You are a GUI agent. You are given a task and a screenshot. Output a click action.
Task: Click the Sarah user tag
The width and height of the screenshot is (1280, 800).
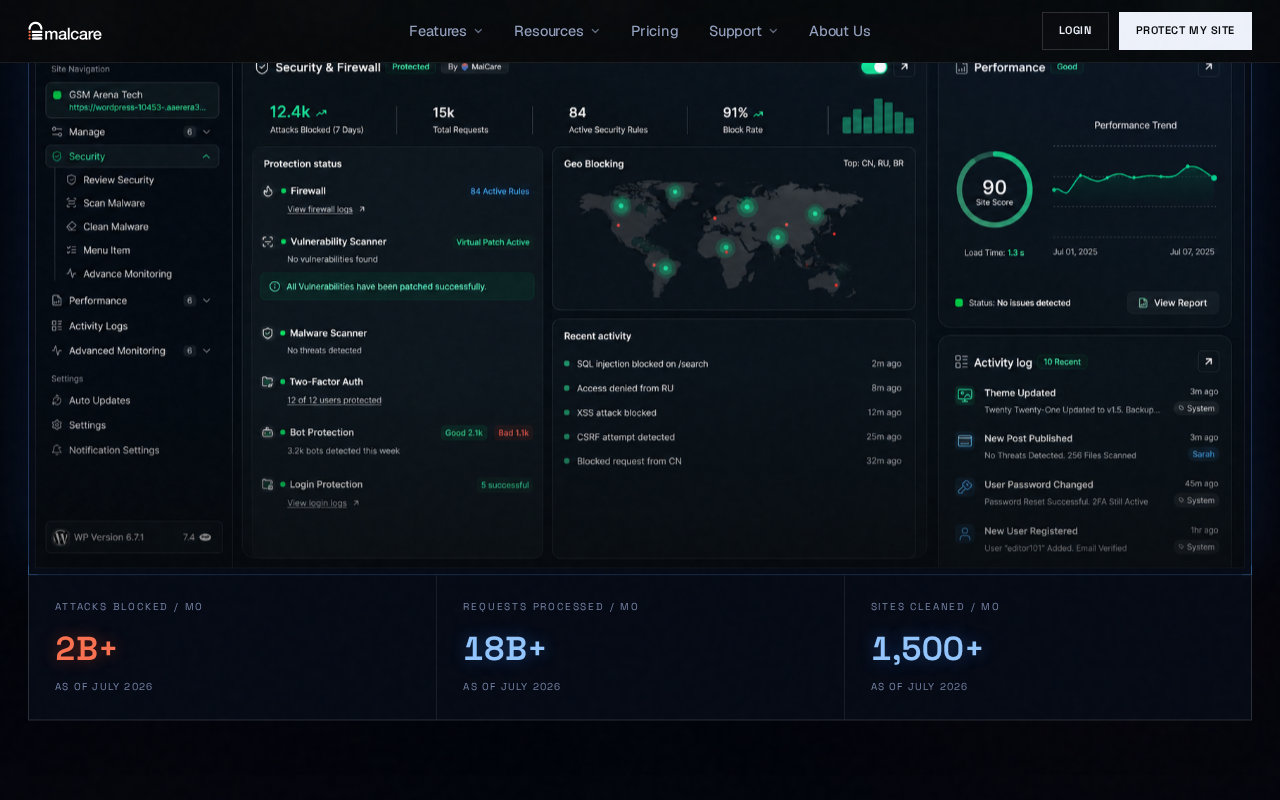click(x=1203, y=454)
